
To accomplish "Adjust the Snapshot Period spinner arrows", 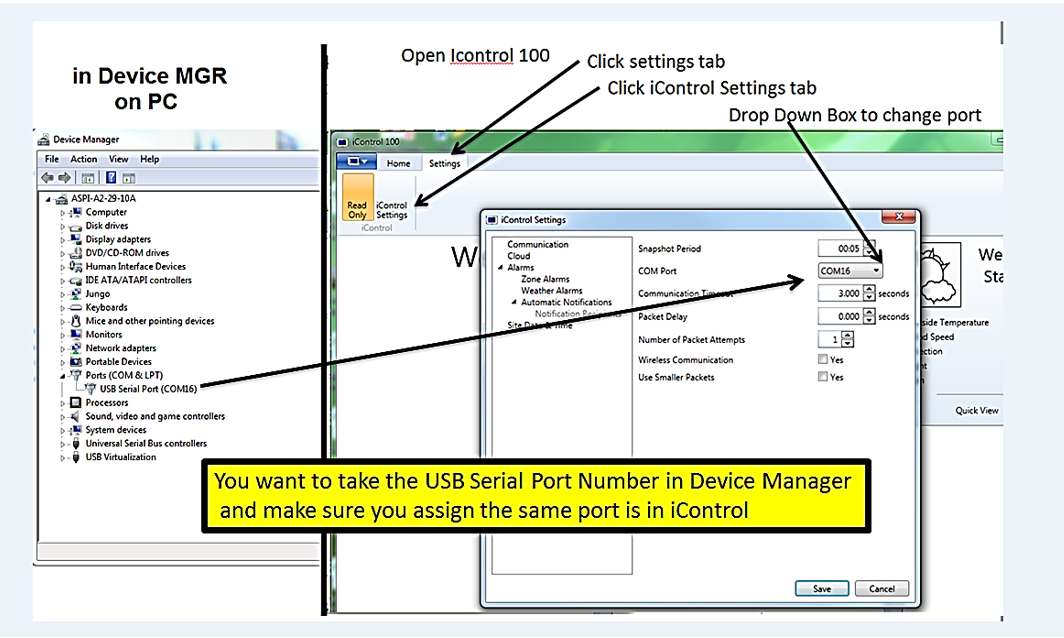I will point(869,248).
